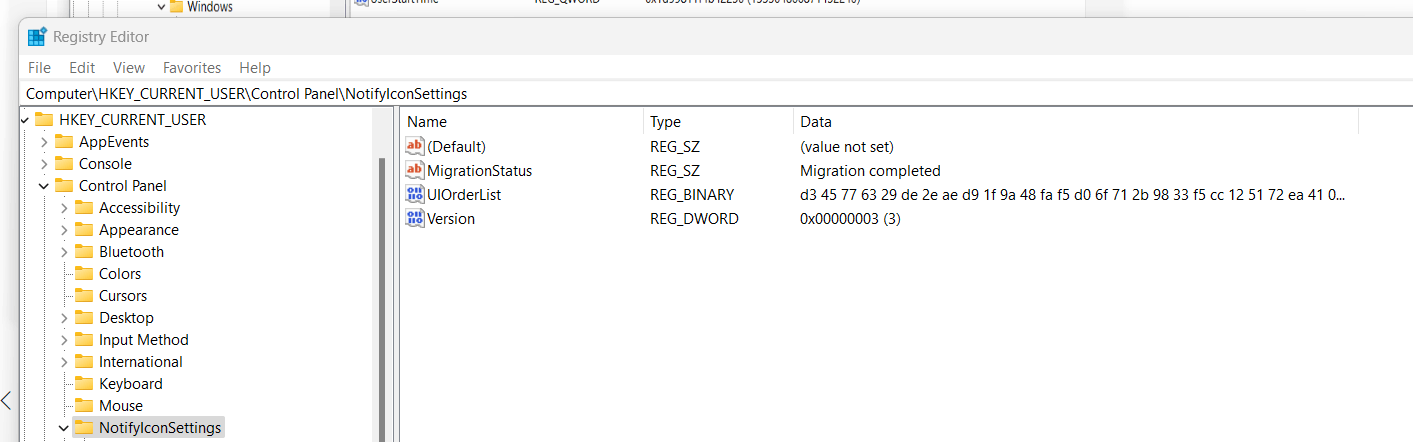The image size is (1413, 442).
Task: Click the Input Method folder icon
Action: point(84,340)
